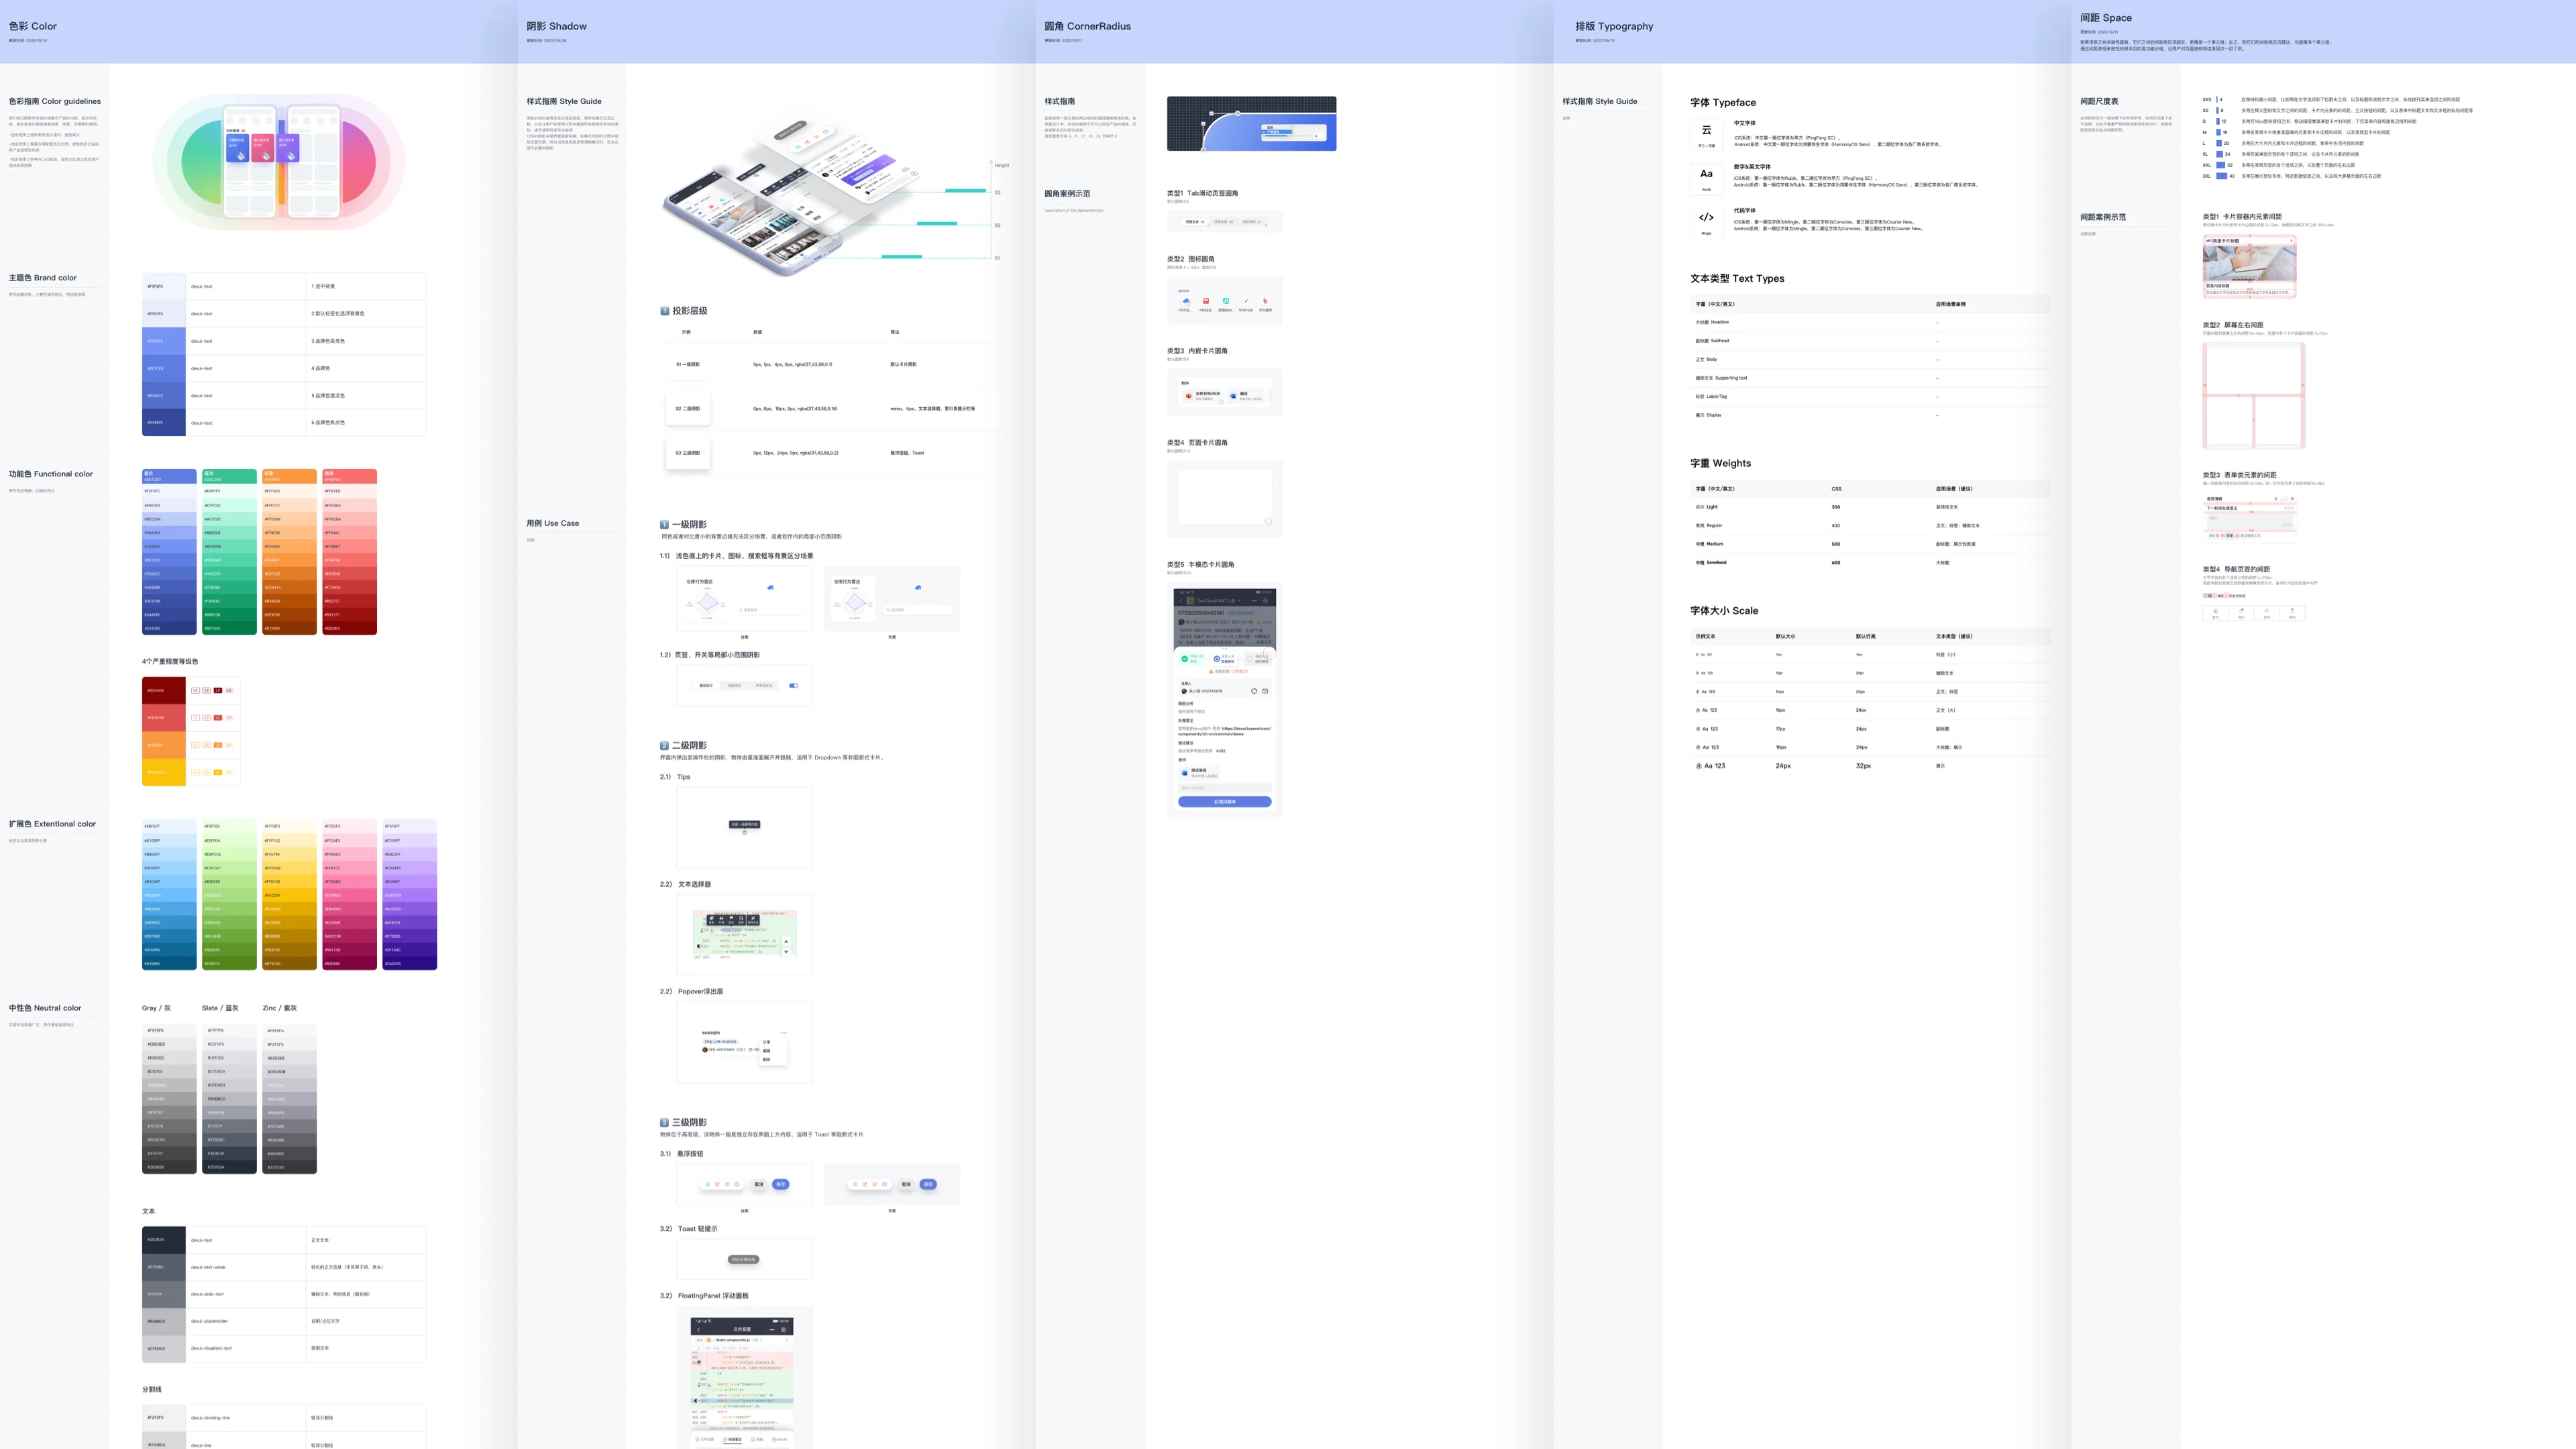This screenshot has height=1449, width=2576.
Task: Click the blue 提示 functional color header swatch
Action: click(x=169, y=476)
